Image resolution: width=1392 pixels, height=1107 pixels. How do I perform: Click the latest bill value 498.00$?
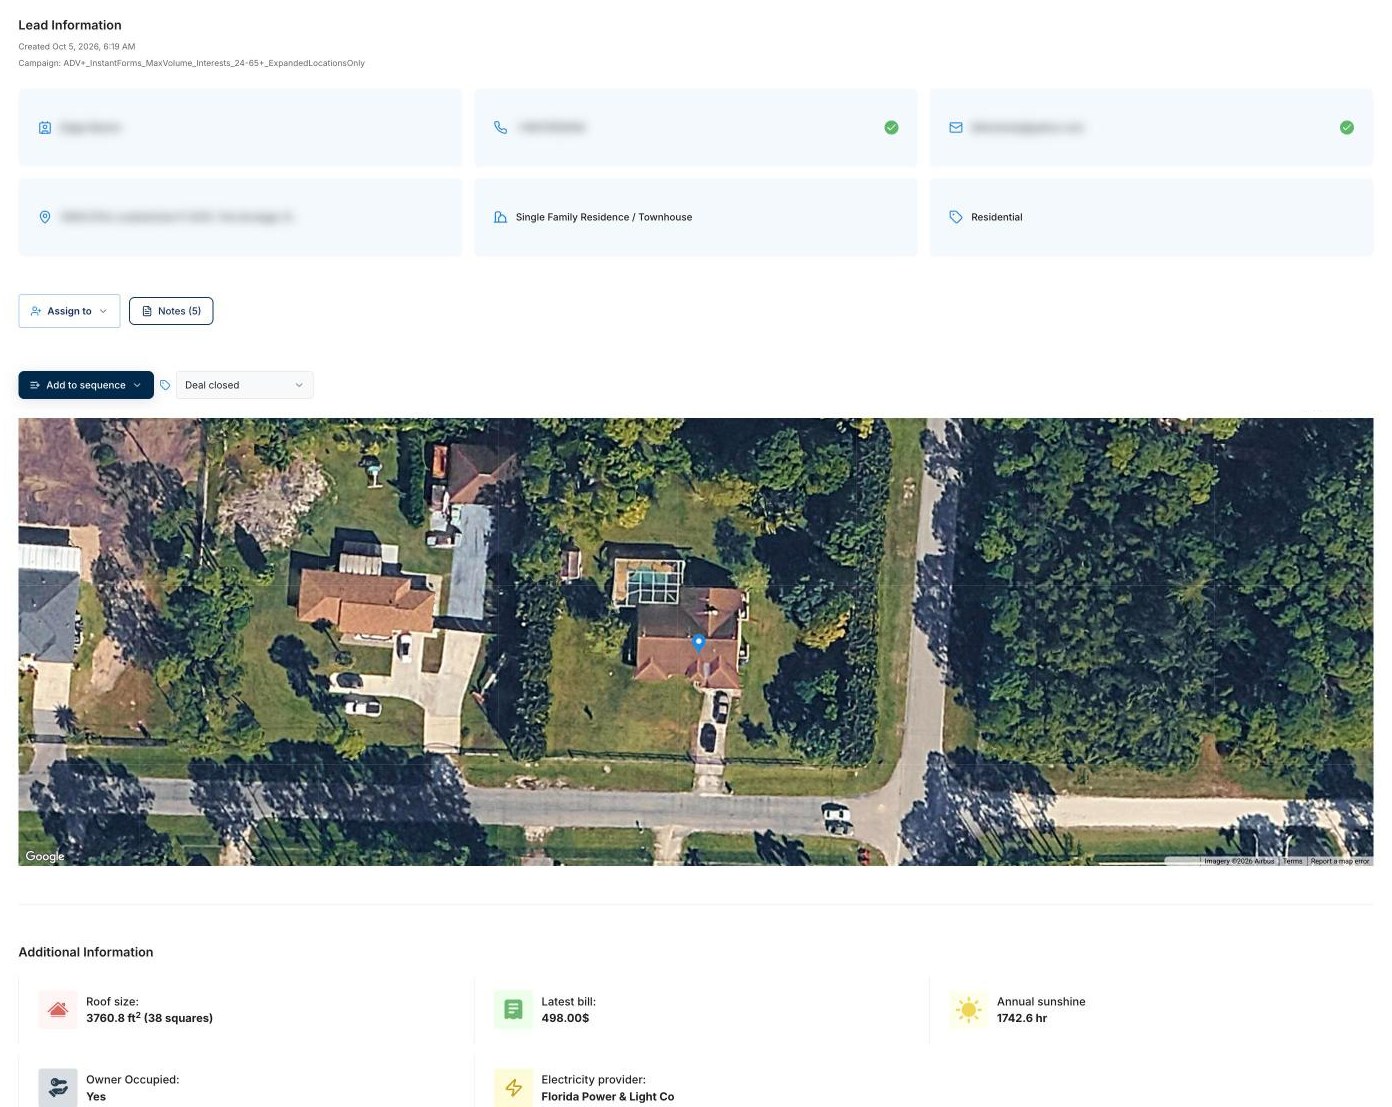coord(565,1018)
